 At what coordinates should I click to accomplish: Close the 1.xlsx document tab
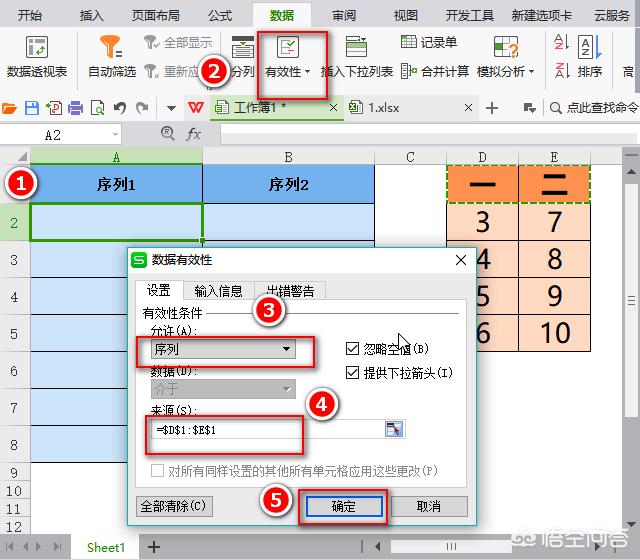468,108
